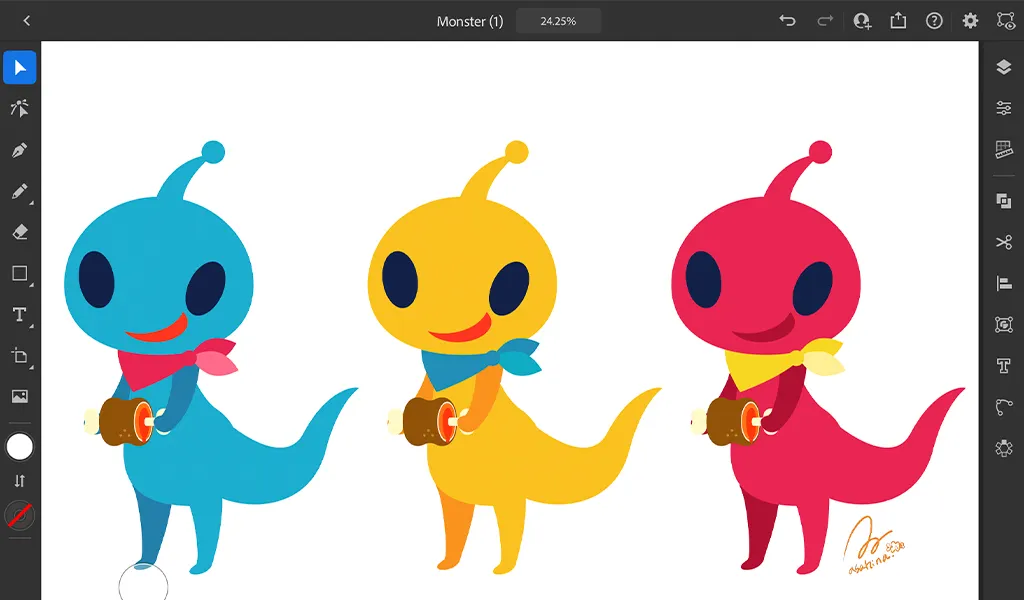Open the Combine shapes panel
Image resolution: width=1024 pixels, height=600 pixels.
tap(1004, 201)
